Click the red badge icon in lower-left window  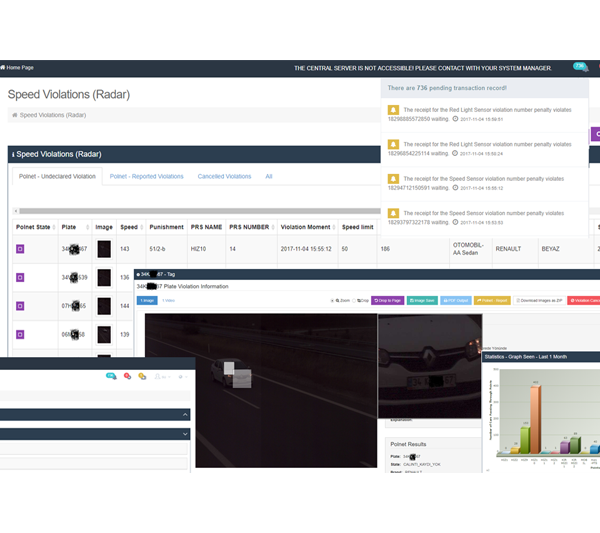point(127,376)
